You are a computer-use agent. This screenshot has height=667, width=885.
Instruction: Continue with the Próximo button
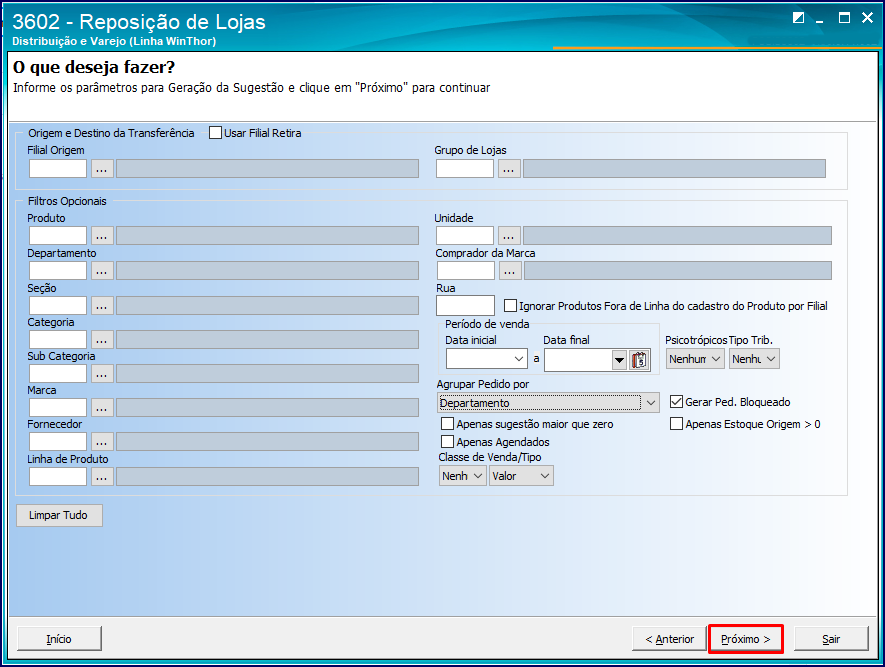coord(746,639)
